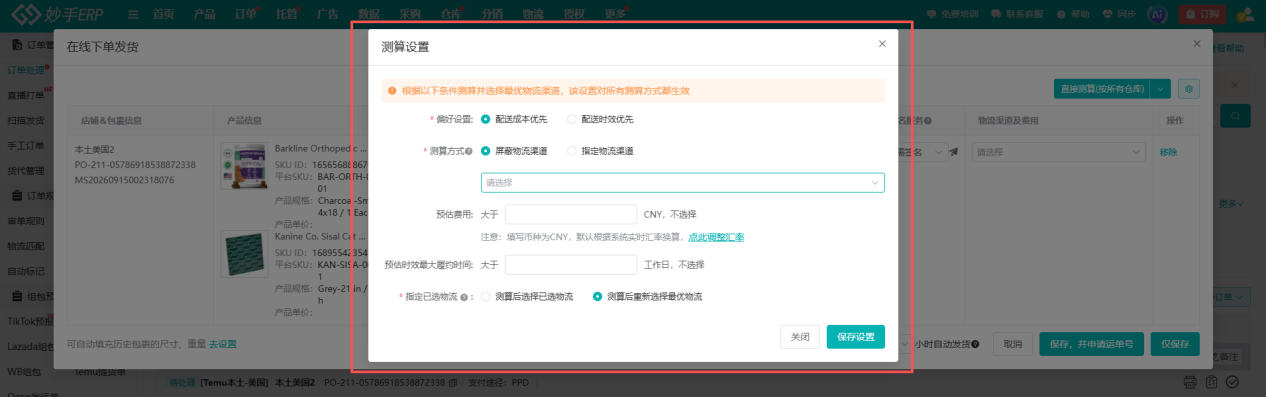This screenshot has width=1266, height=397.
Task: Open the 请选择 logistics channel dropdown in dialog
Action: (682, 183)
